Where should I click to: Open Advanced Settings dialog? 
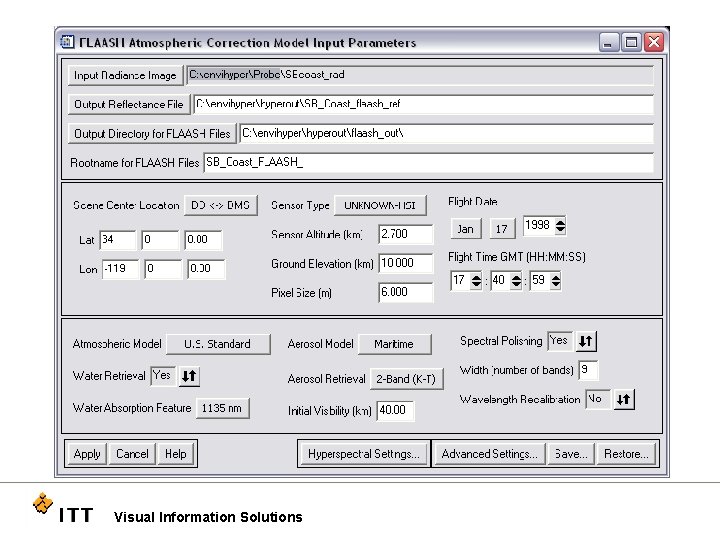coord(489,454)
